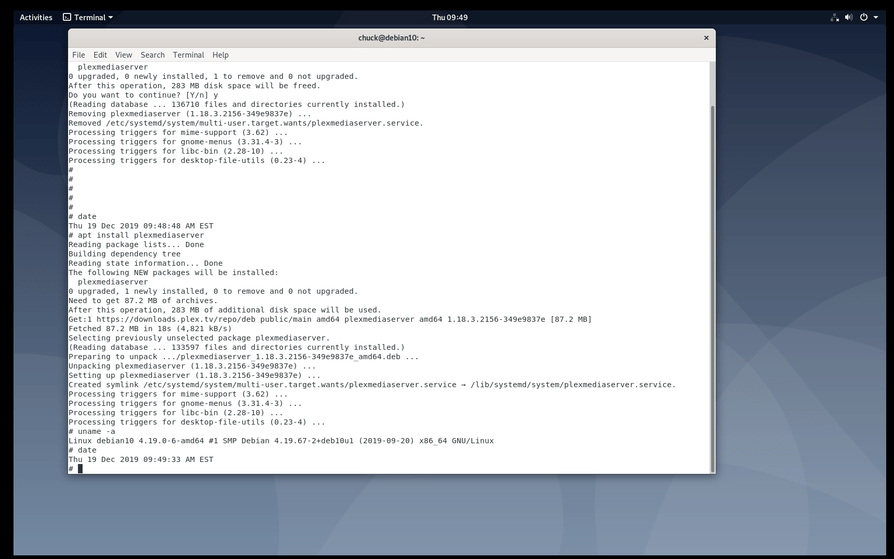Open the Terminal app menu in top bar
The image size is (894, 559).
pos(88,17)
